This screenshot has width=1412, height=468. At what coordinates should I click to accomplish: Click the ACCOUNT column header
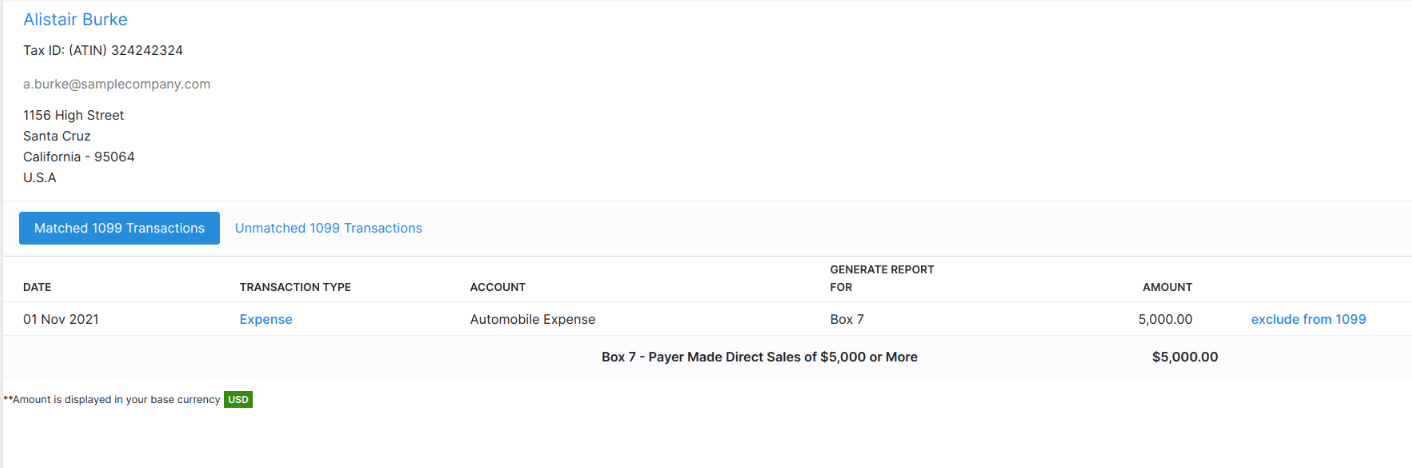coord(497,287)
